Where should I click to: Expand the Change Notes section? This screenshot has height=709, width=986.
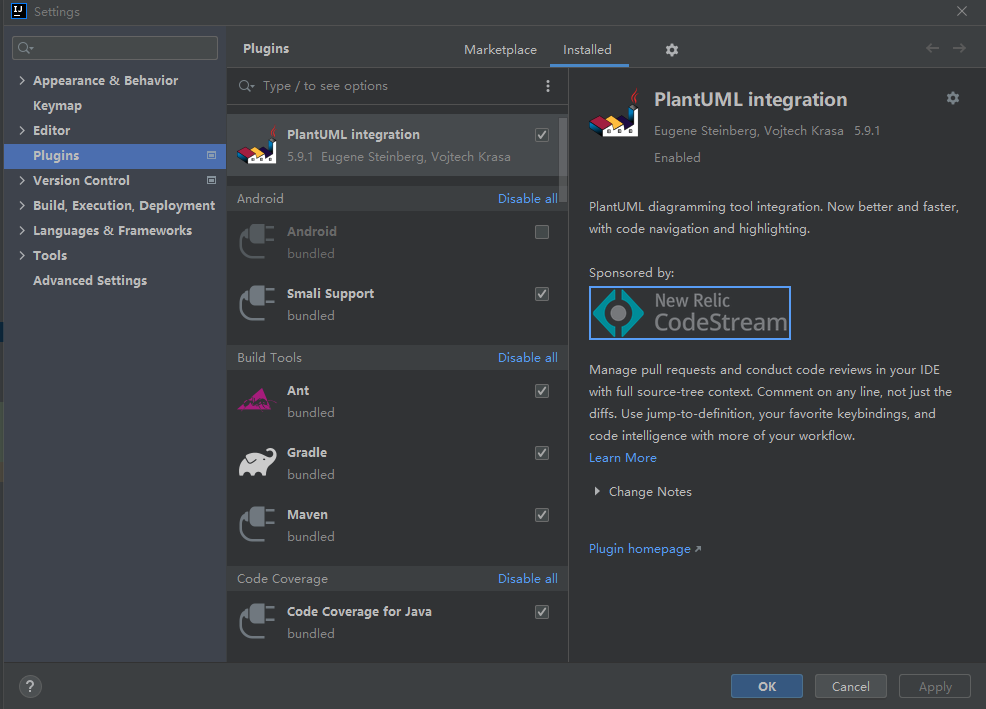coord(597,492)
